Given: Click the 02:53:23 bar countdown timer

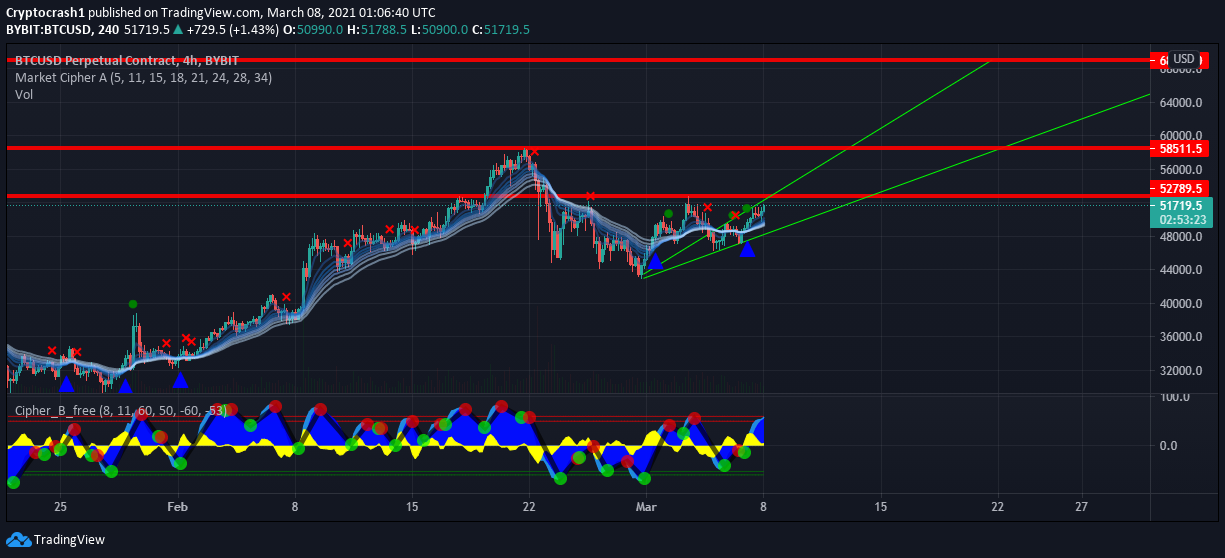Looking at the screenshot, I should [x=1180, y=219].
